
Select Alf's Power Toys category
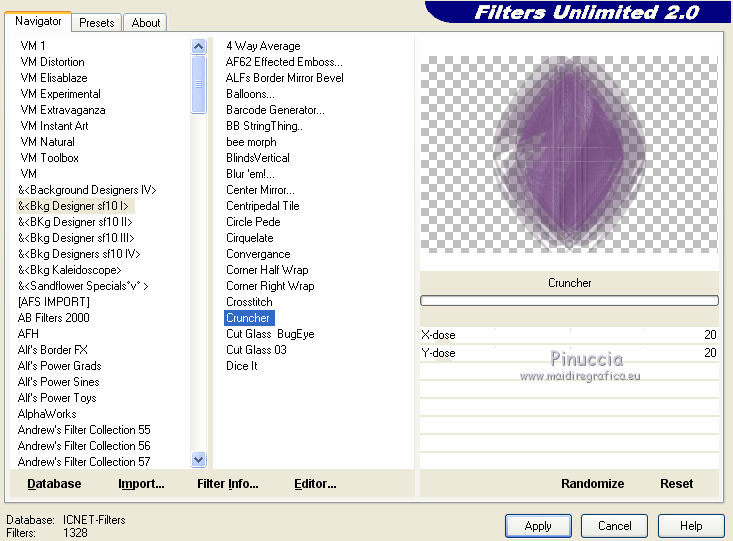point(57,398)
